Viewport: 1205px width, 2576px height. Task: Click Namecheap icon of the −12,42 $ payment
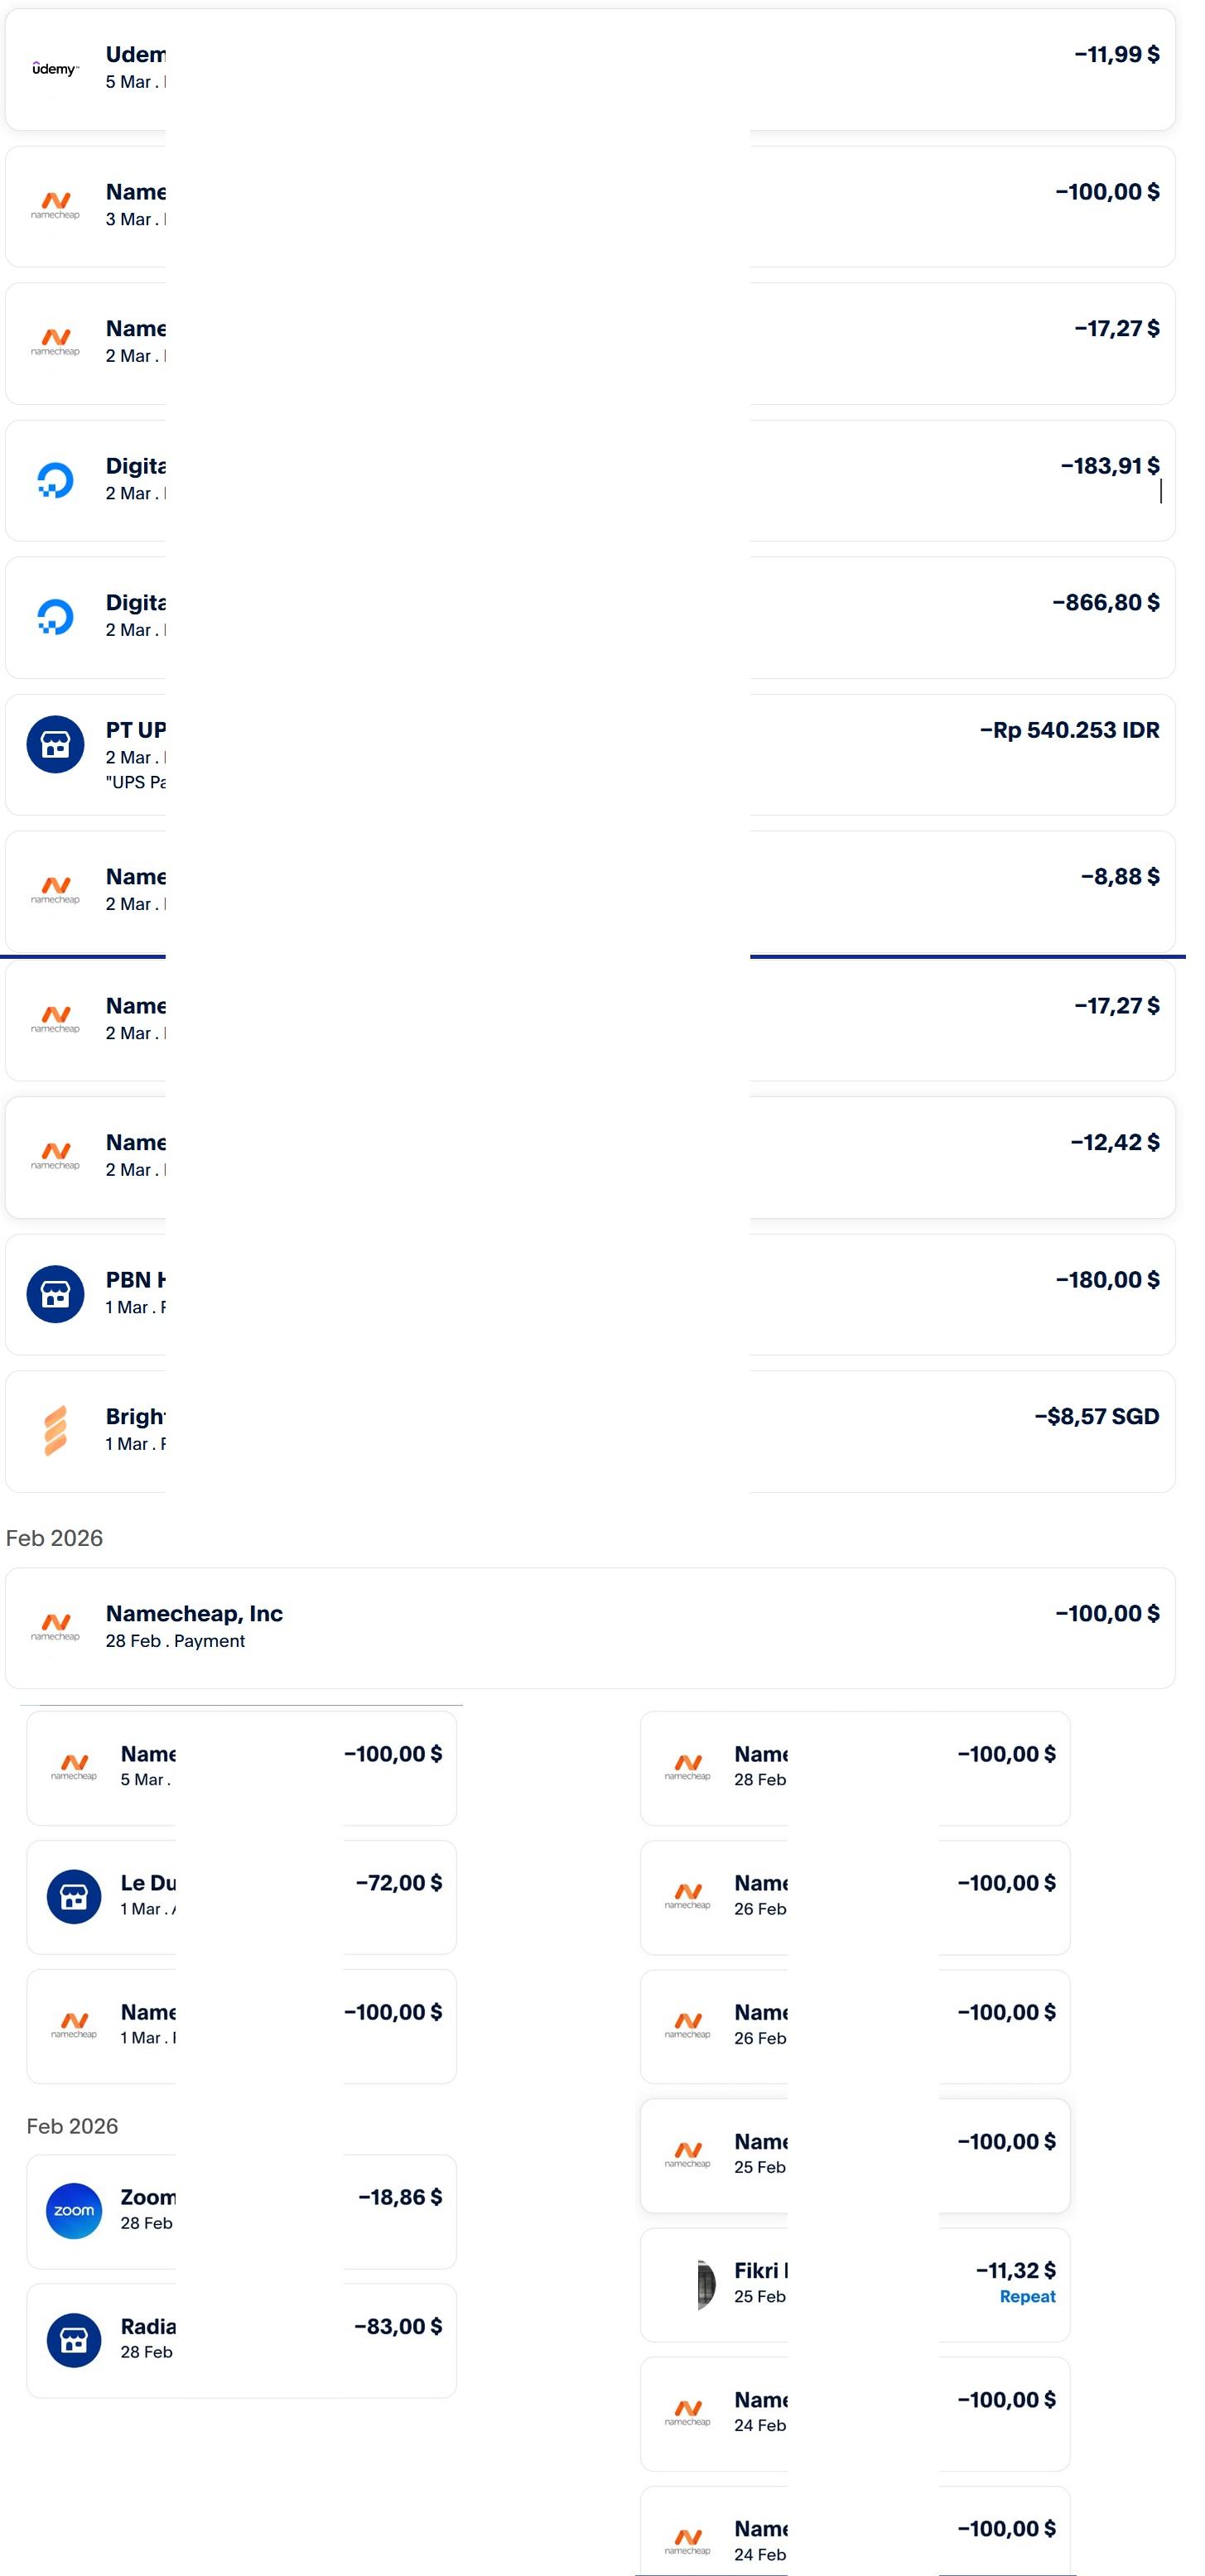click(55, 1155)
